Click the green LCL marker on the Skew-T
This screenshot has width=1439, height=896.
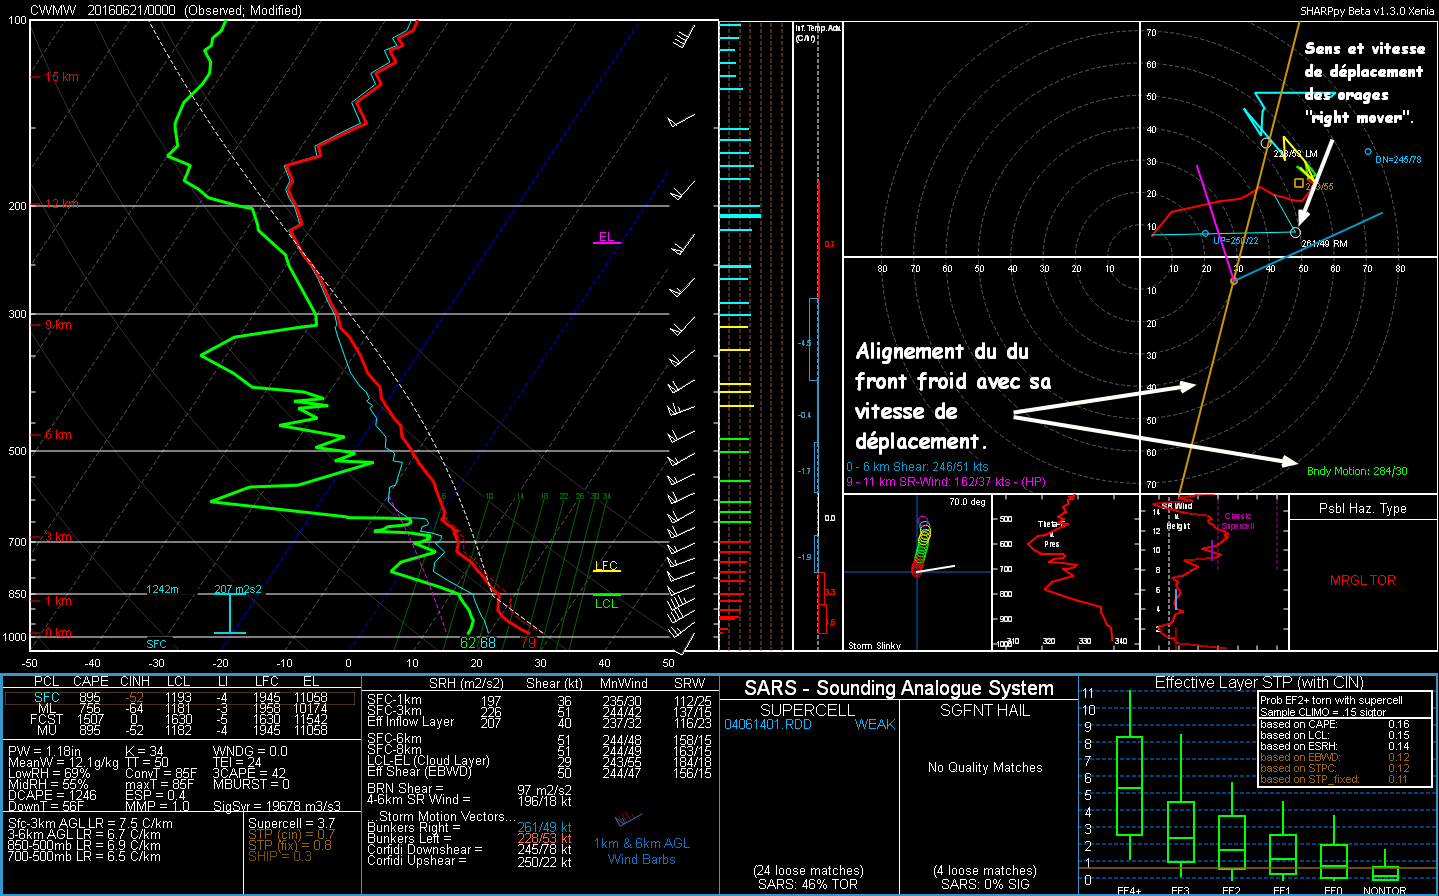tap(606, 602)
